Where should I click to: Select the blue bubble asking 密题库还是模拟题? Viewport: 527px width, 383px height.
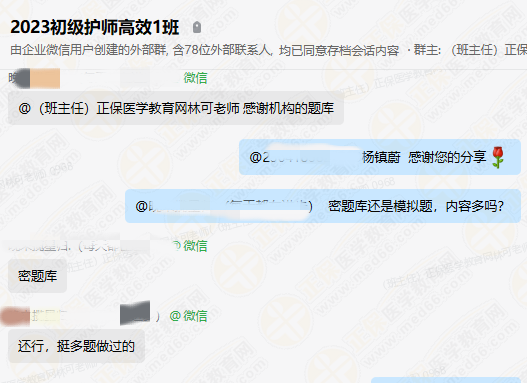point(323,206)
